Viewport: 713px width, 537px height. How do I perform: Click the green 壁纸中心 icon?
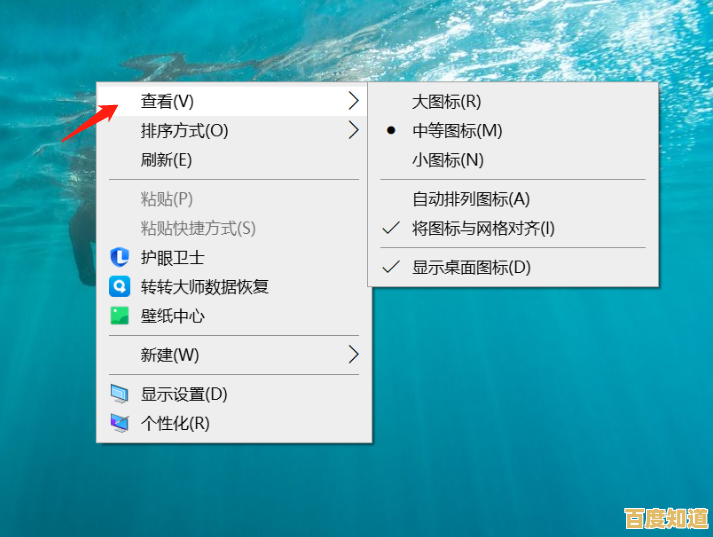(x=120, y=316)
